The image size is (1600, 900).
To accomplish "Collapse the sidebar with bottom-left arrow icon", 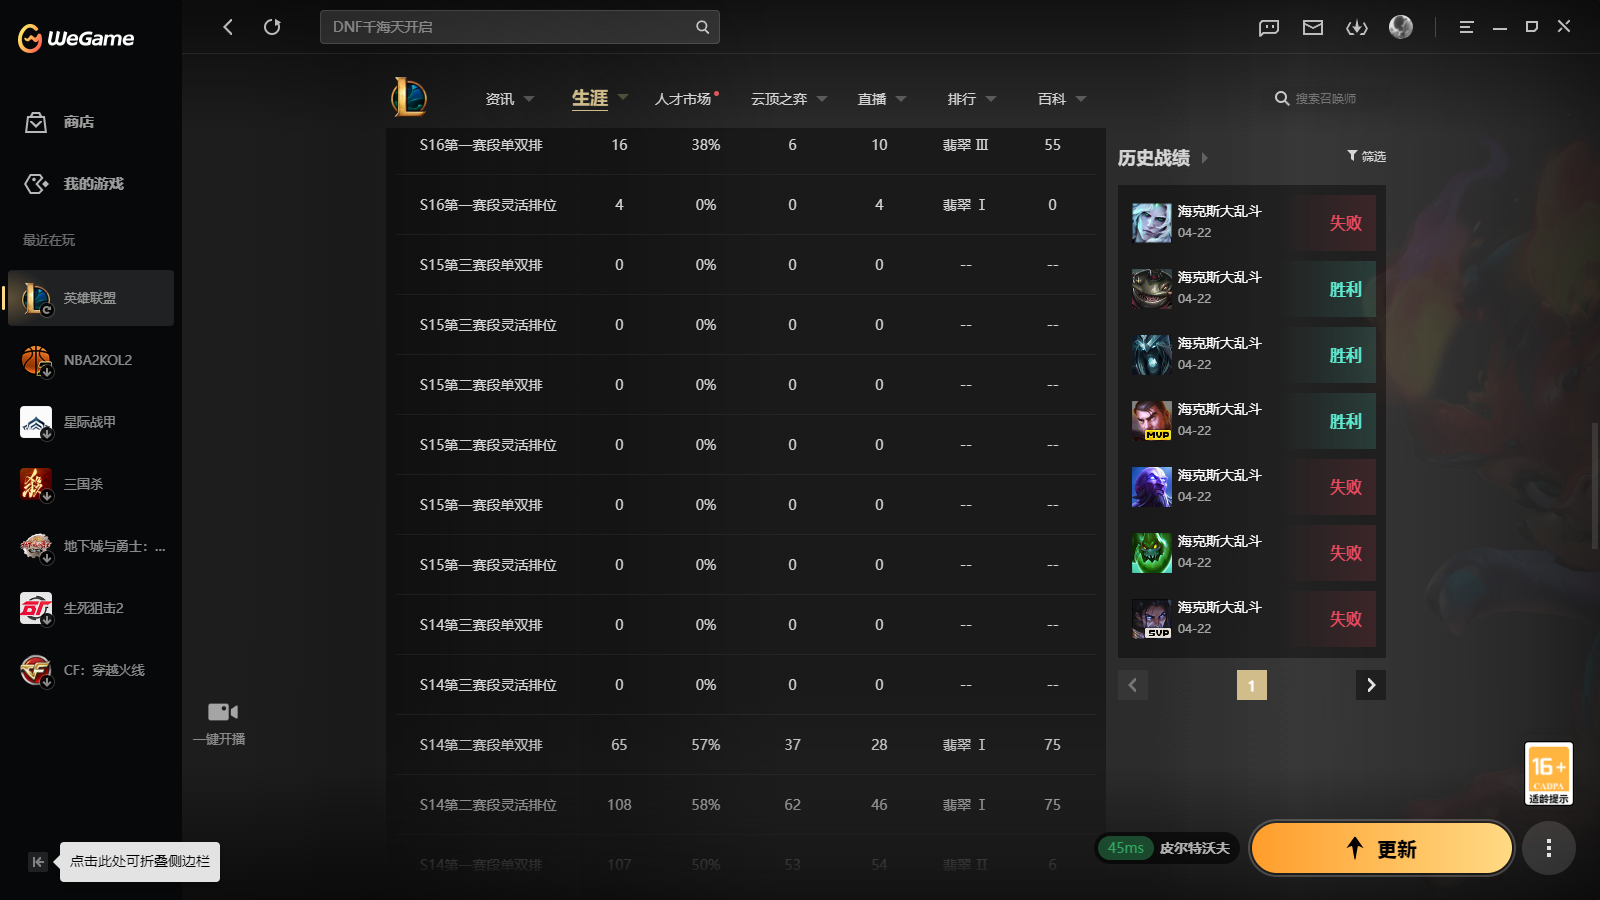I will 38,862.
